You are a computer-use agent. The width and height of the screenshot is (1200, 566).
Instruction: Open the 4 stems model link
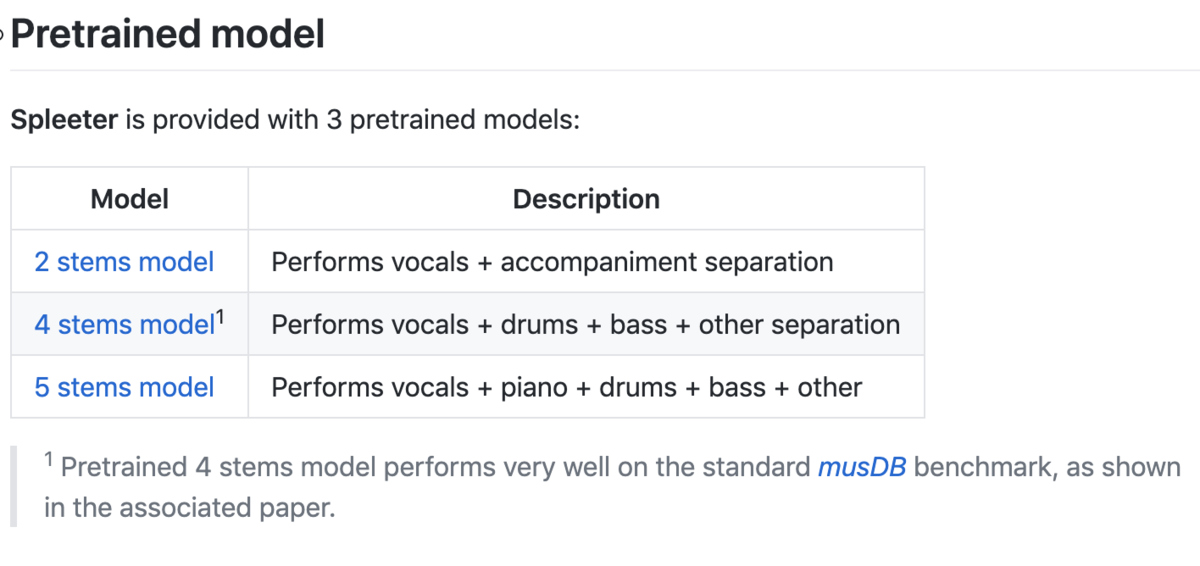[x=125, y=325]
